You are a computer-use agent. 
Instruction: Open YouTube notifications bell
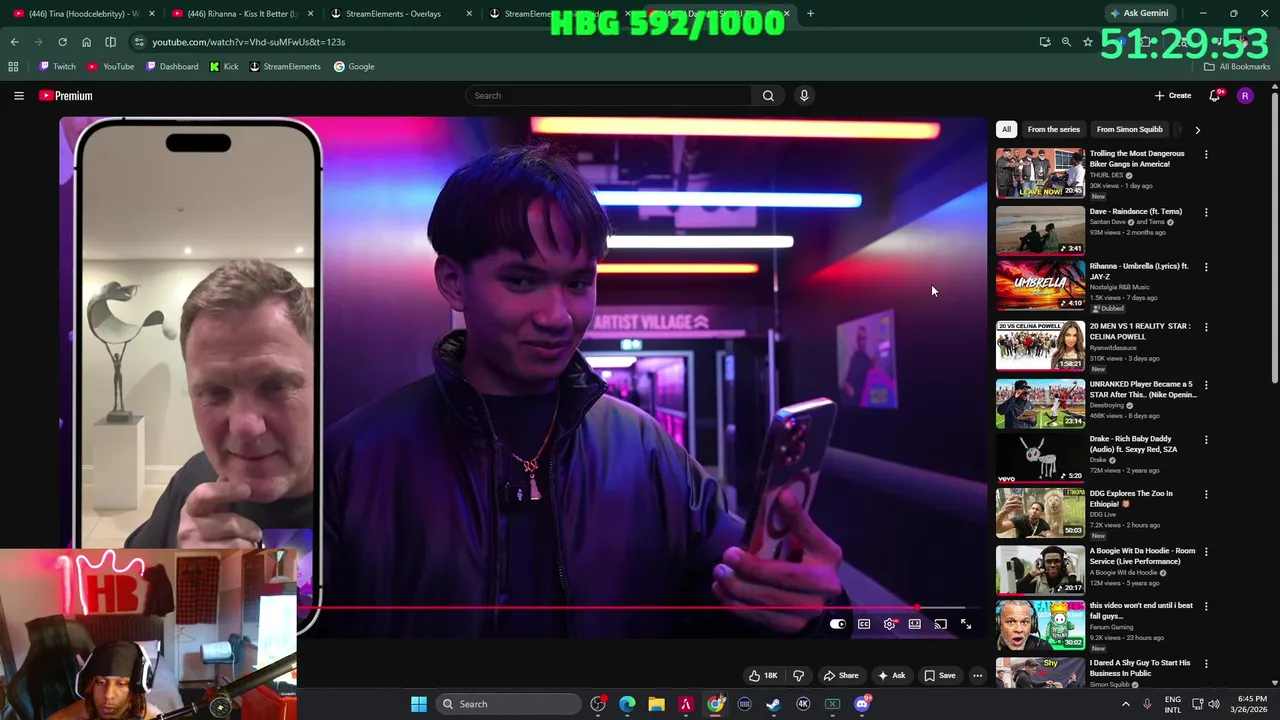[x=1215, y=96]
